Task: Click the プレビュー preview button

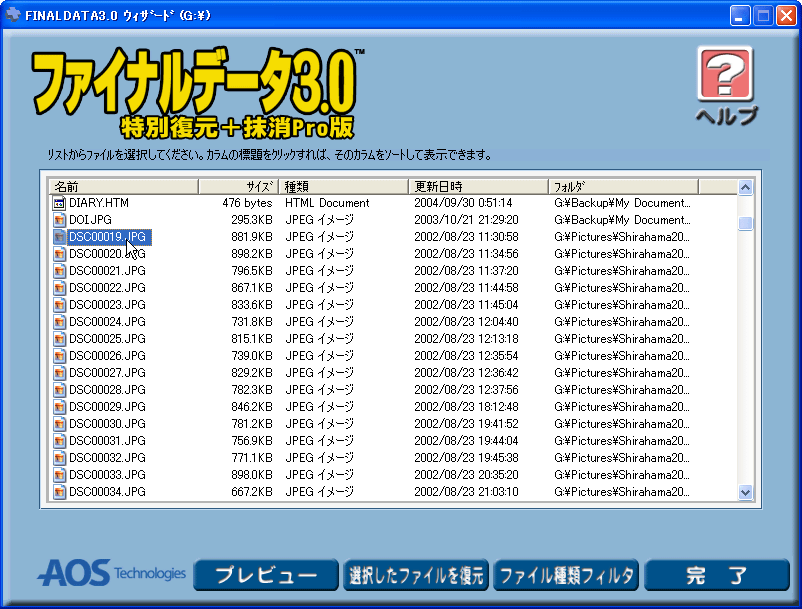Action: coord(266,575)
